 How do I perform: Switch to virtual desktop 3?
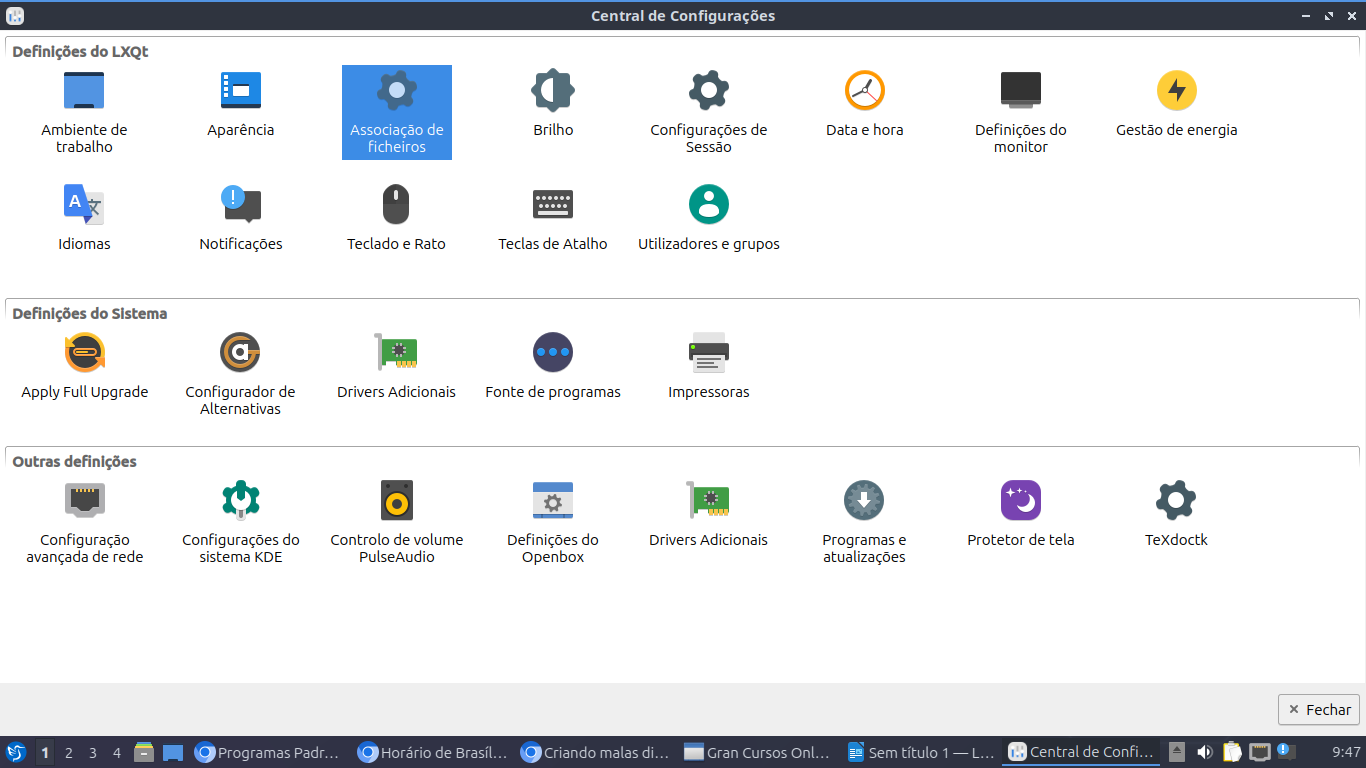pyautogui.click(x=93, y=752)
